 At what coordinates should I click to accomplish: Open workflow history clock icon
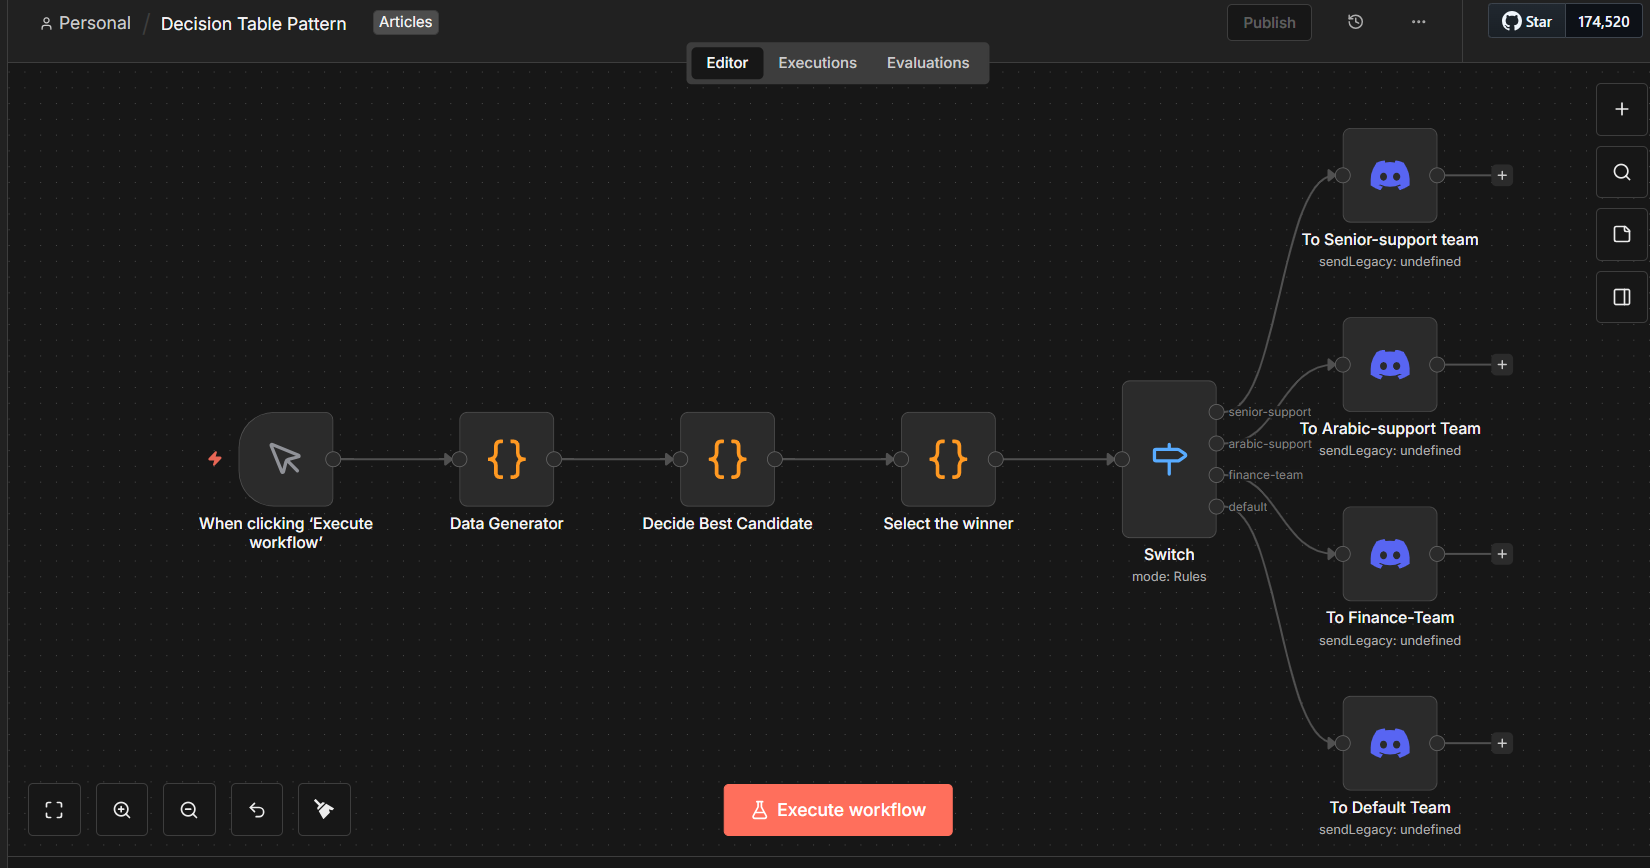(1355, 22)
